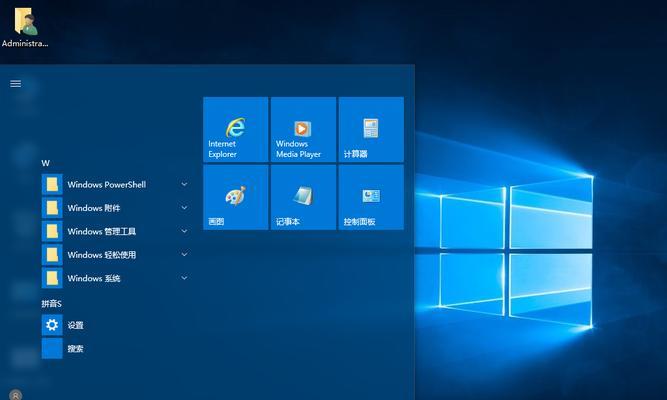Viewport: 667px width, 400px height.
Task: Open the 记事本 notepad tile
Action: point(303,197)
